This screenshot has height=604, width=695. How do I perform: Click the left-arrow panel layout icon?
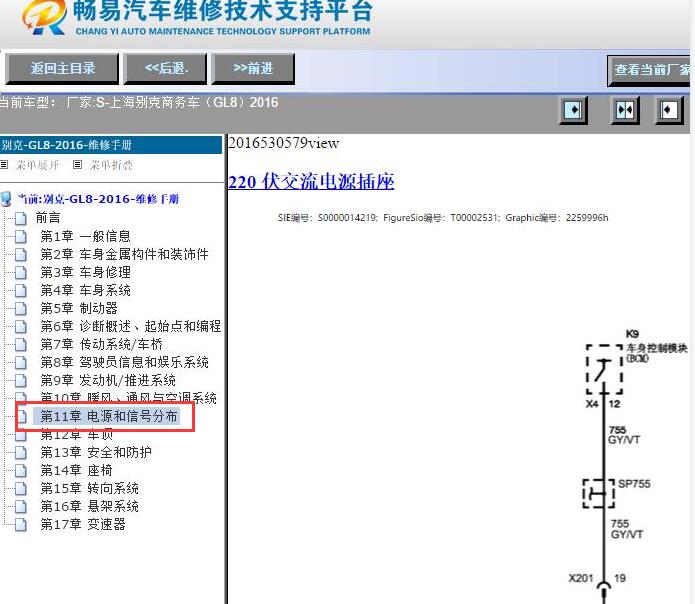point(669,110)
